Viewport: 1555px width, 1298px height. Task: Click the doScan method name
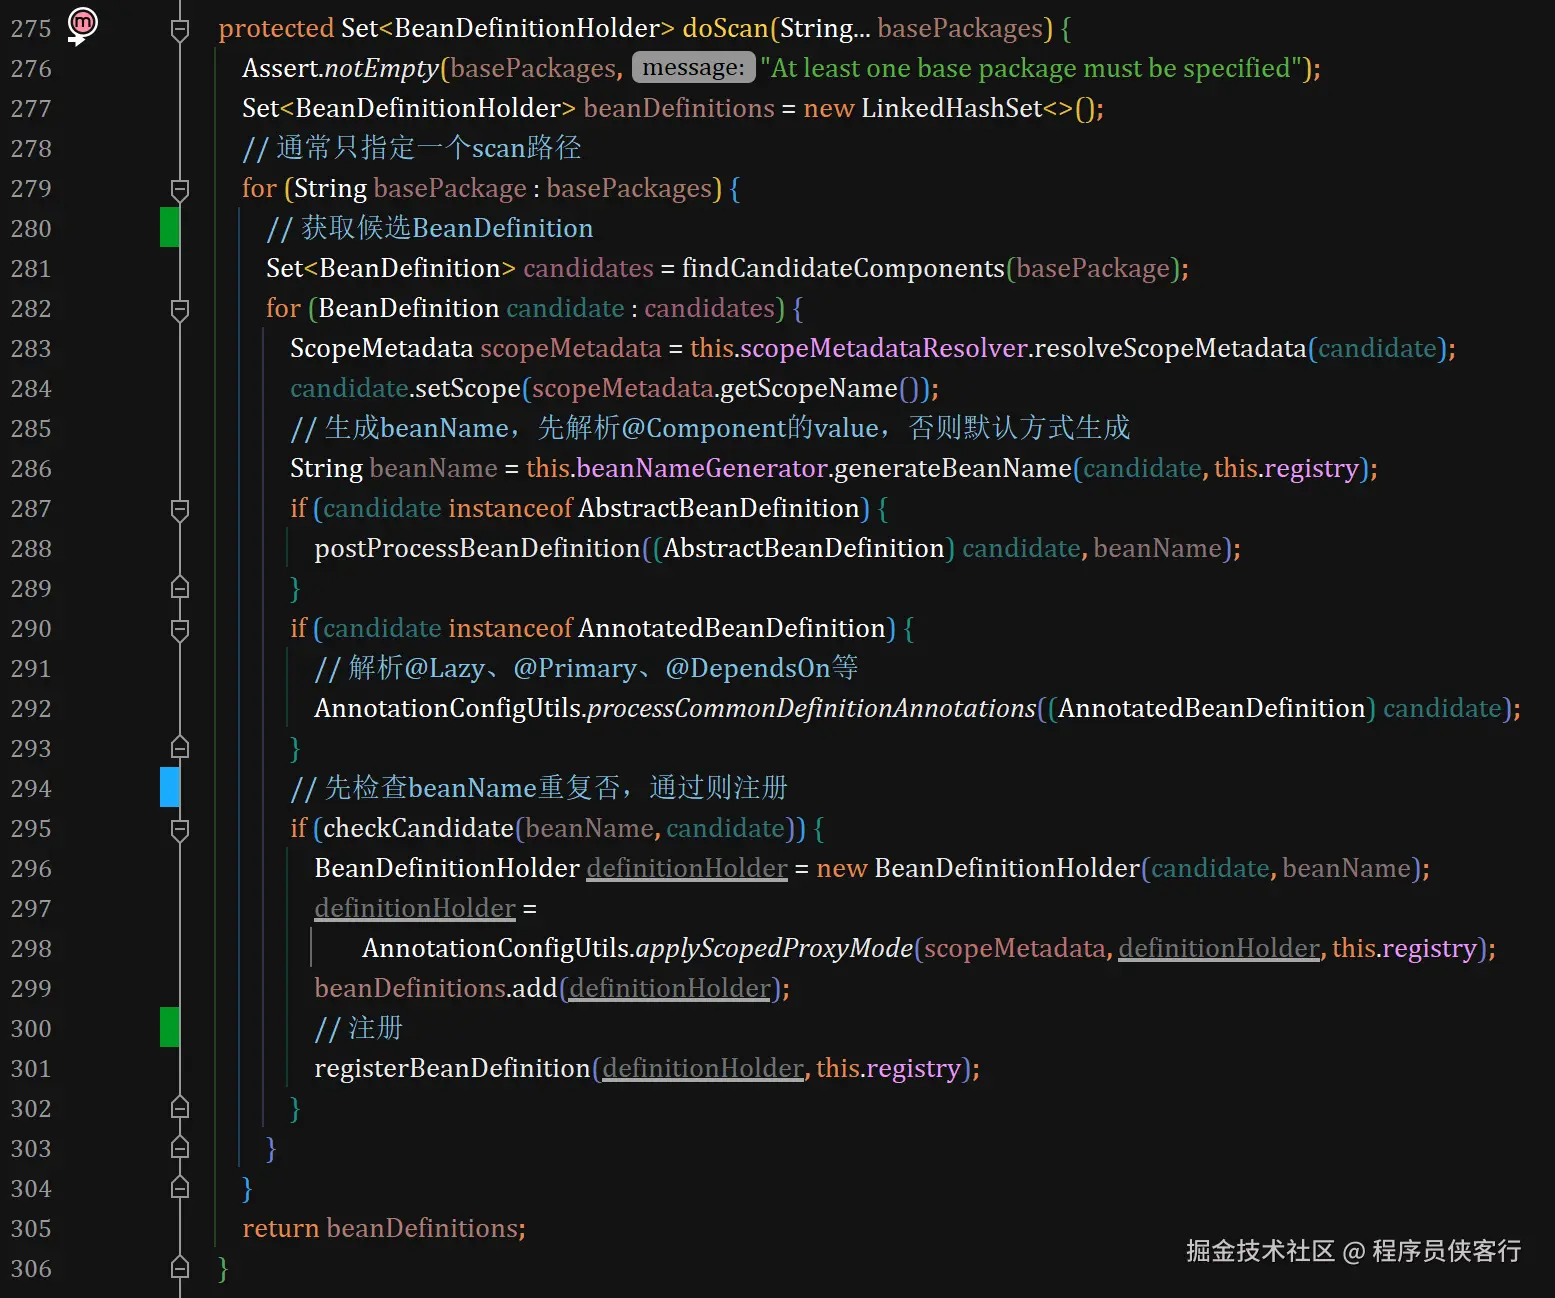(x=725, y=28)
